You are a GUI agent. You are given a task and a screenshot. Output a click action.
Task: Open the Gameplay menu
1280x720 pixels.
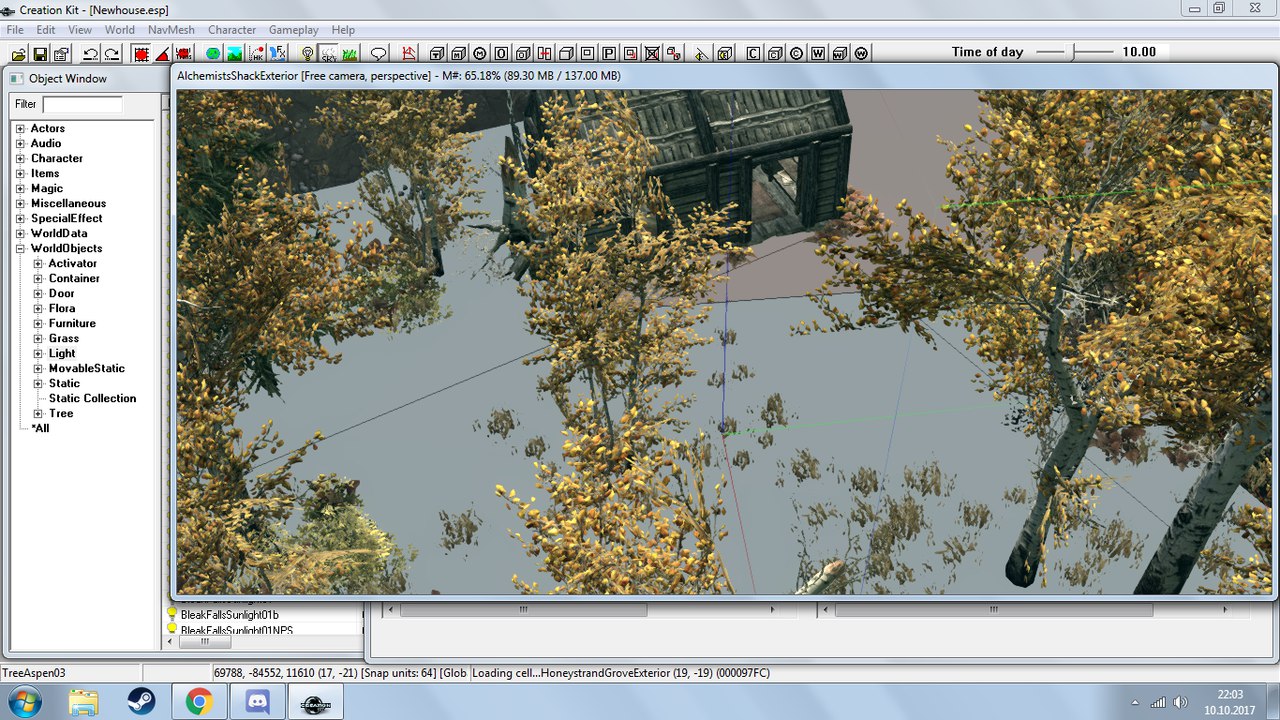[294, 30]
